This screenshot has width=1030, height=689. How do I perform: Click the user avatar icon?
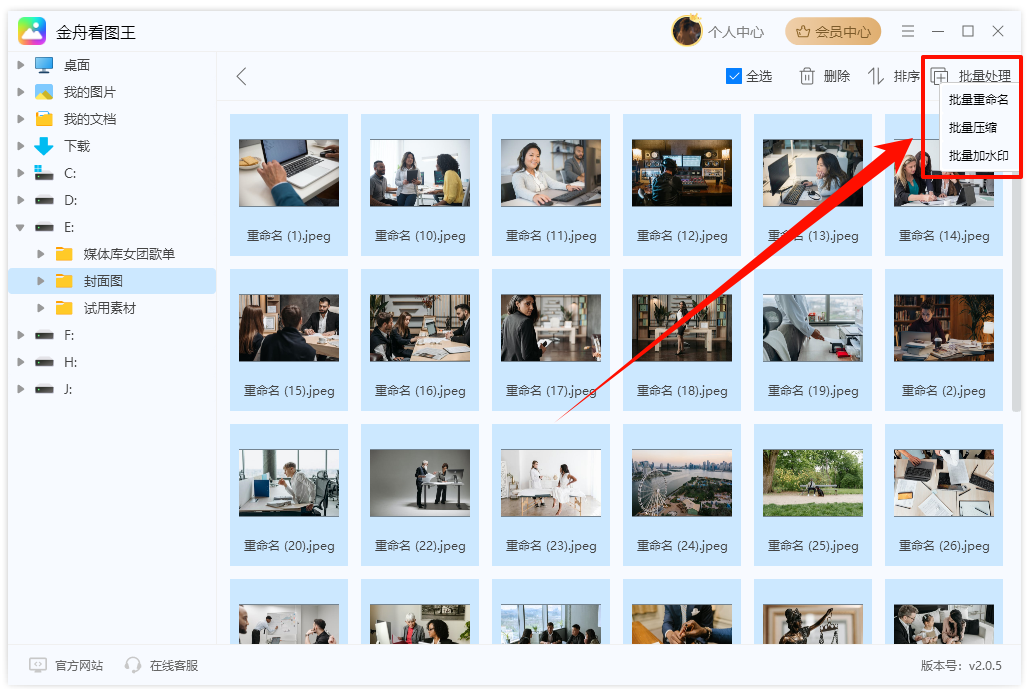tap(687, 32)
